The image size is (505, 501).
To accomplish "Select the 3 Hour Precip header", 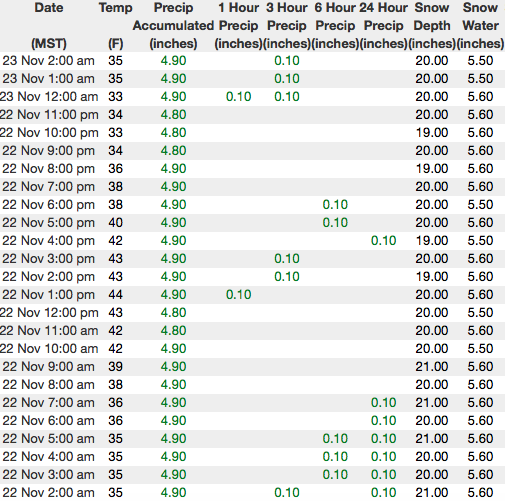I will pos(287,26).
